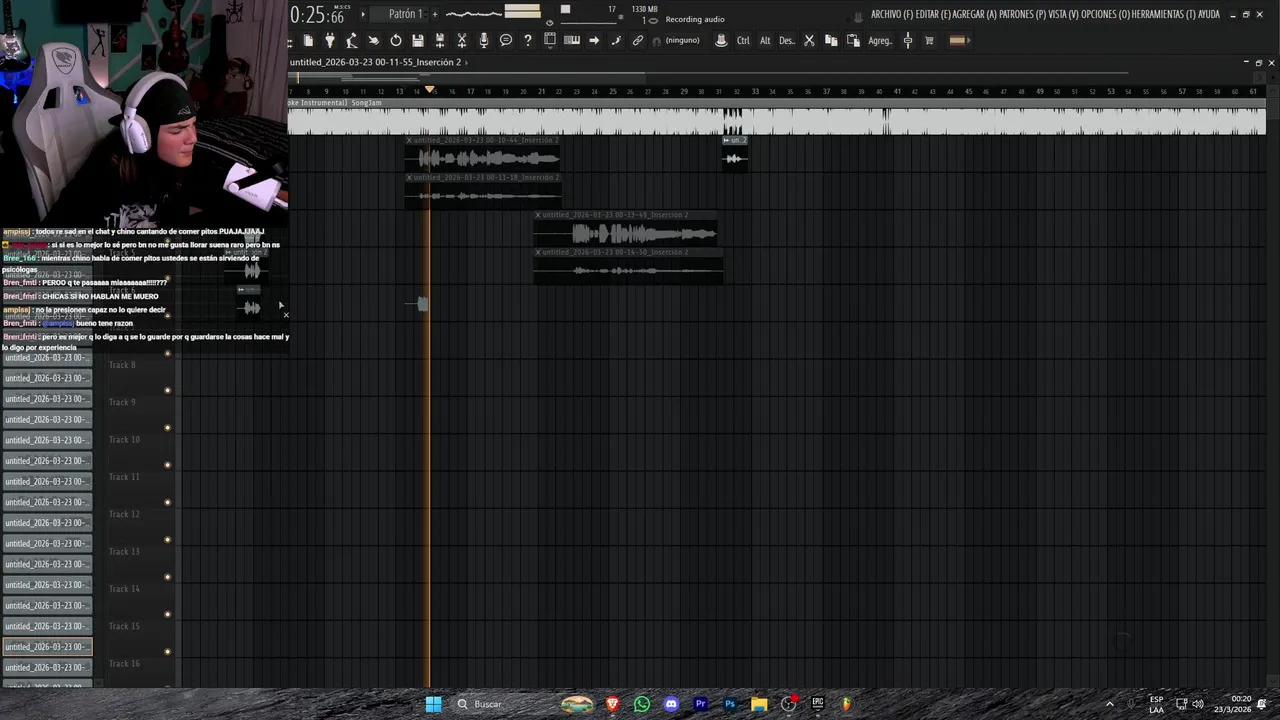The height and width of the screenshot is (720, 1280).
Task: Open the AGREGAR (A) menu
Action: [974, 14]
